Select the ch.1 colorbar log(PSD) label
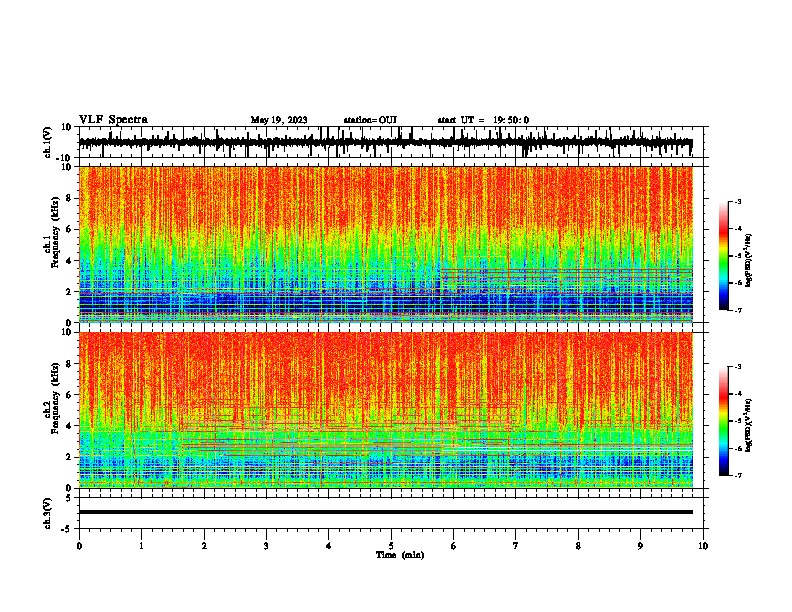 (748, 260)
